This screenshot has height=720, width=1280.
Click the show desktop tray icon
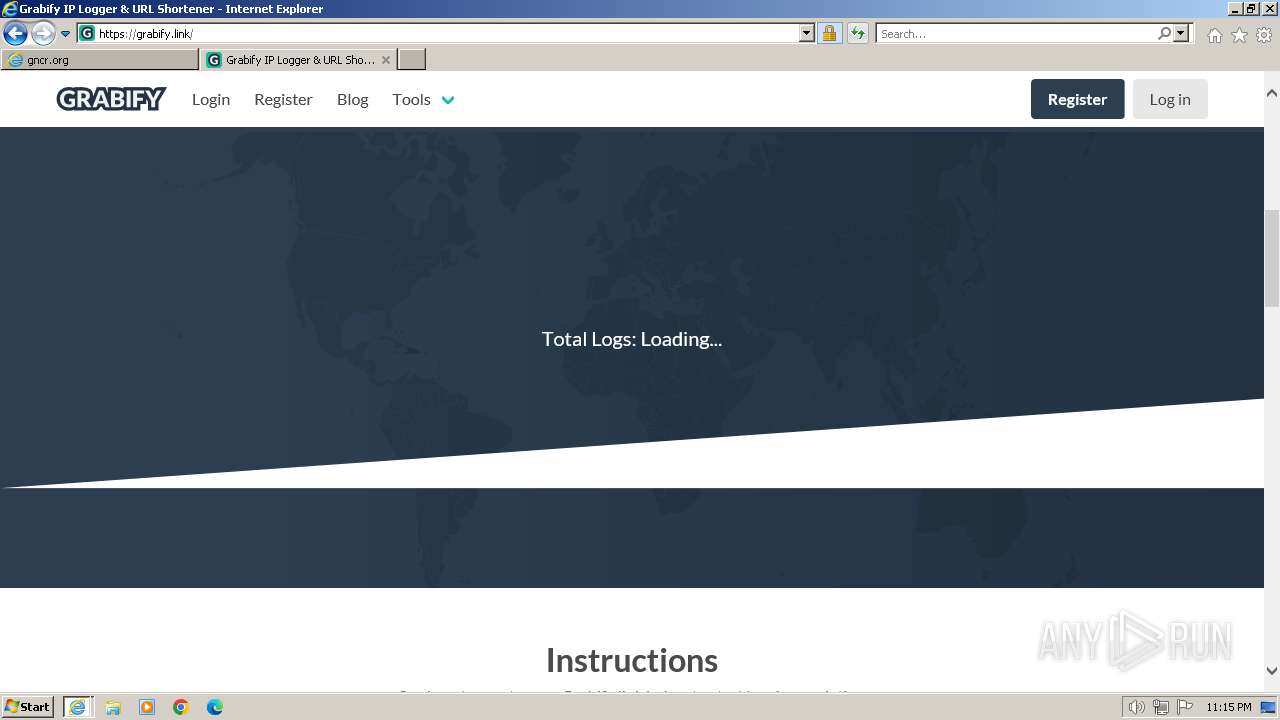click(1268, 707)
